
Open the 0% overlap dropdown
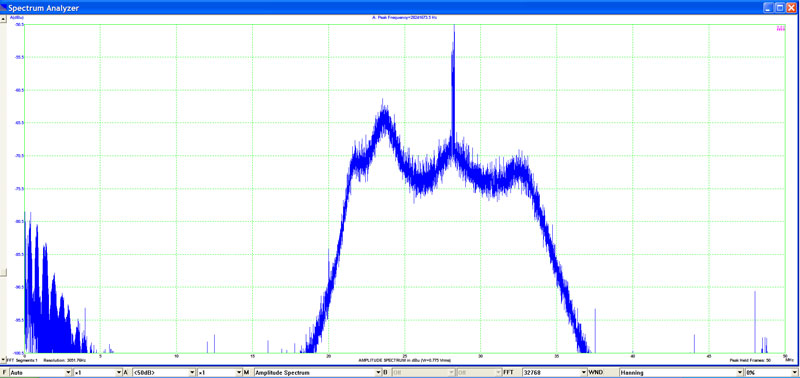coord(771,373)
